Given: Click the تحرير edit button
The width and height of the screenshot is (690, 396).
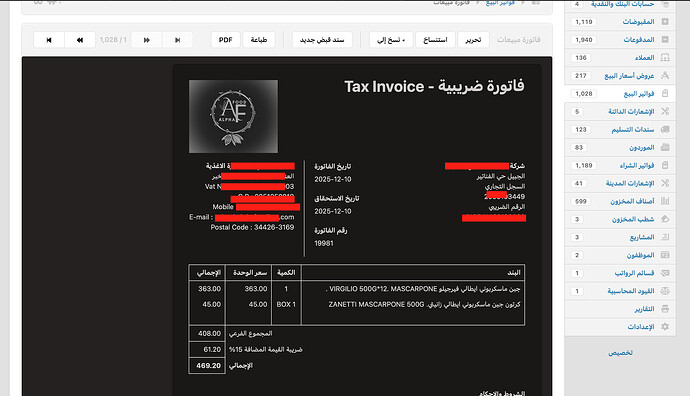Looking at the screenshot, I should pyautogui.click(x=473, y=40).
